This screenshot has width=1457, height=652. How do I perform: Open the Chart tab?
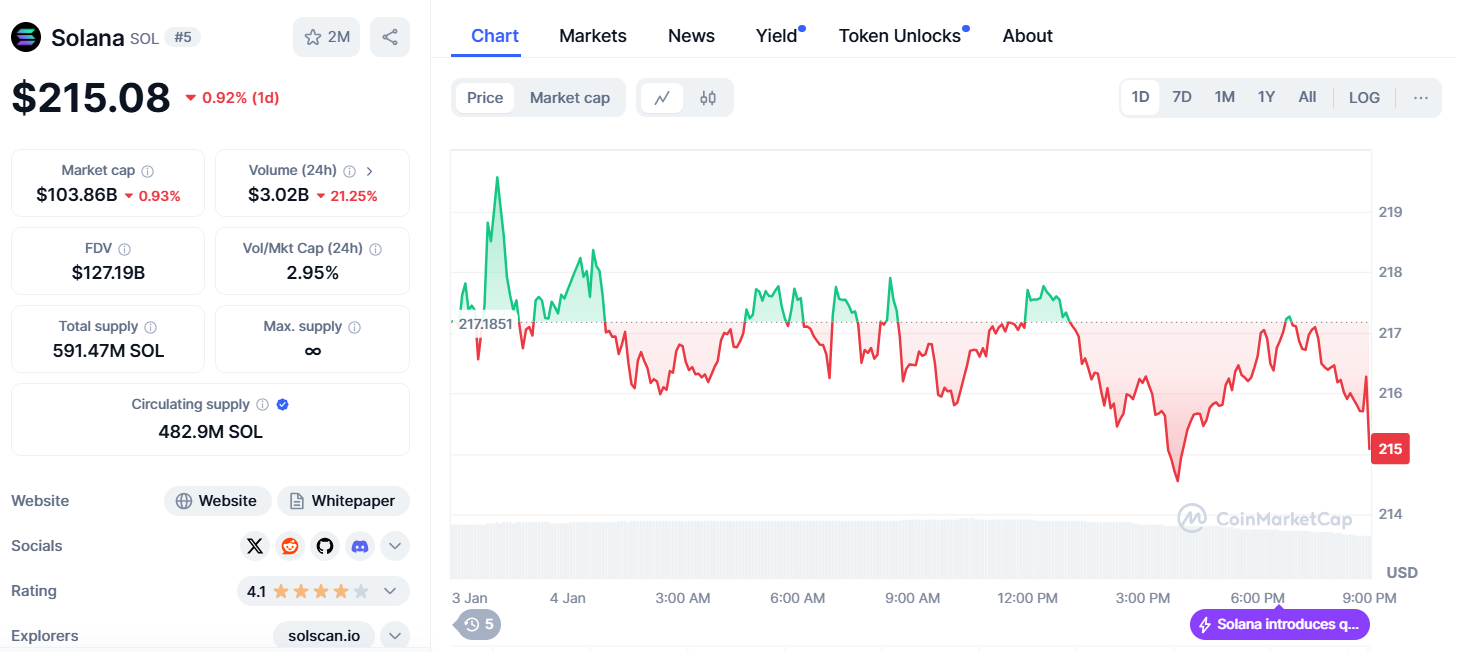(x=495, y=36)
